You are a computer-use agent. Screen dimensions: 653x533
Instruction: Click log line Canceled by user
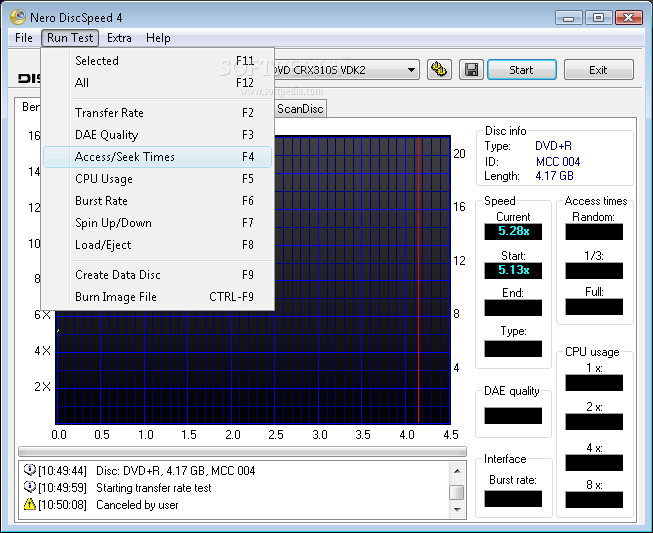coord(137,505)
